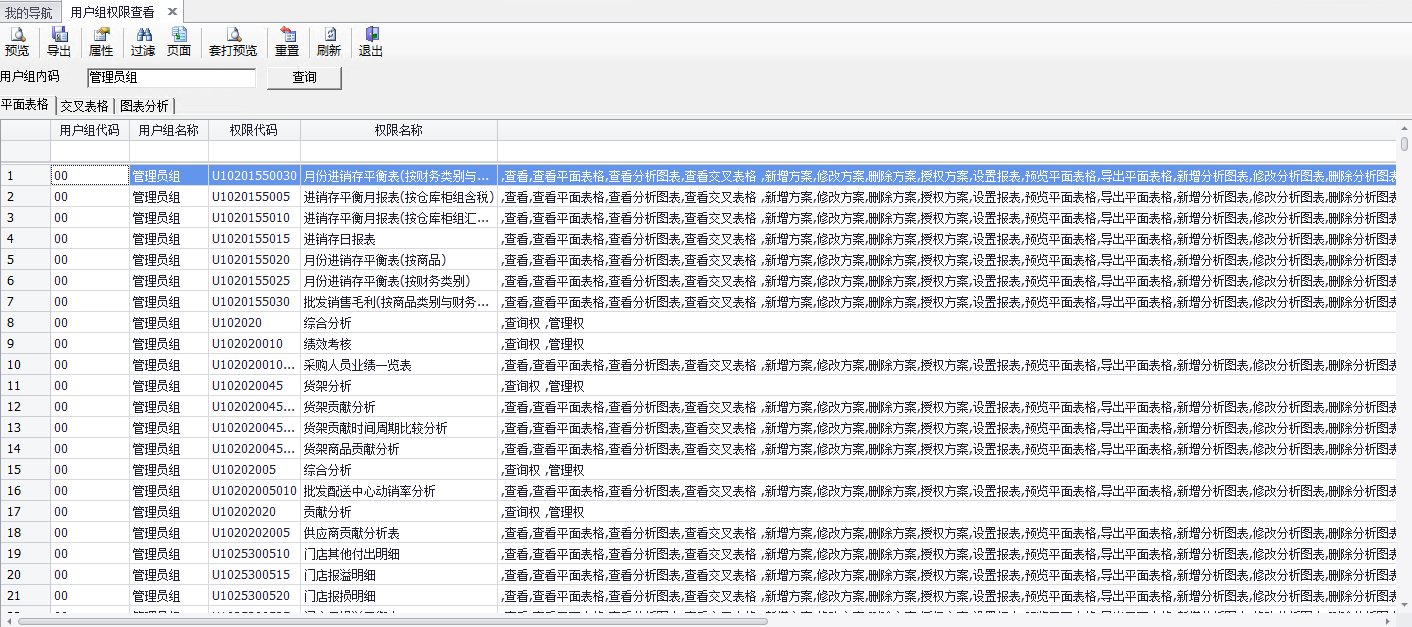
Task: Sort by the 权限代码 column header
Action: coord(254,130)
